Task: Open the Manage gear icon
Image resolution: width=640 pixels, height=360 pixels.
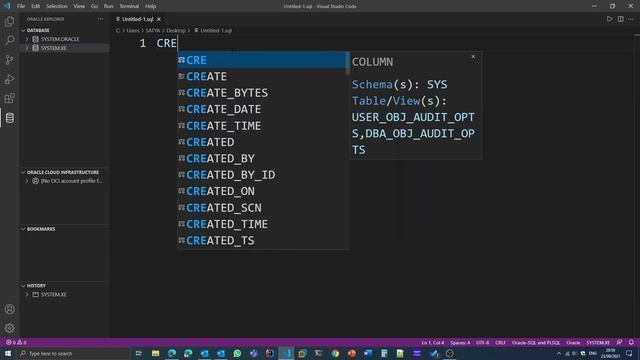Action: (9, 328)
